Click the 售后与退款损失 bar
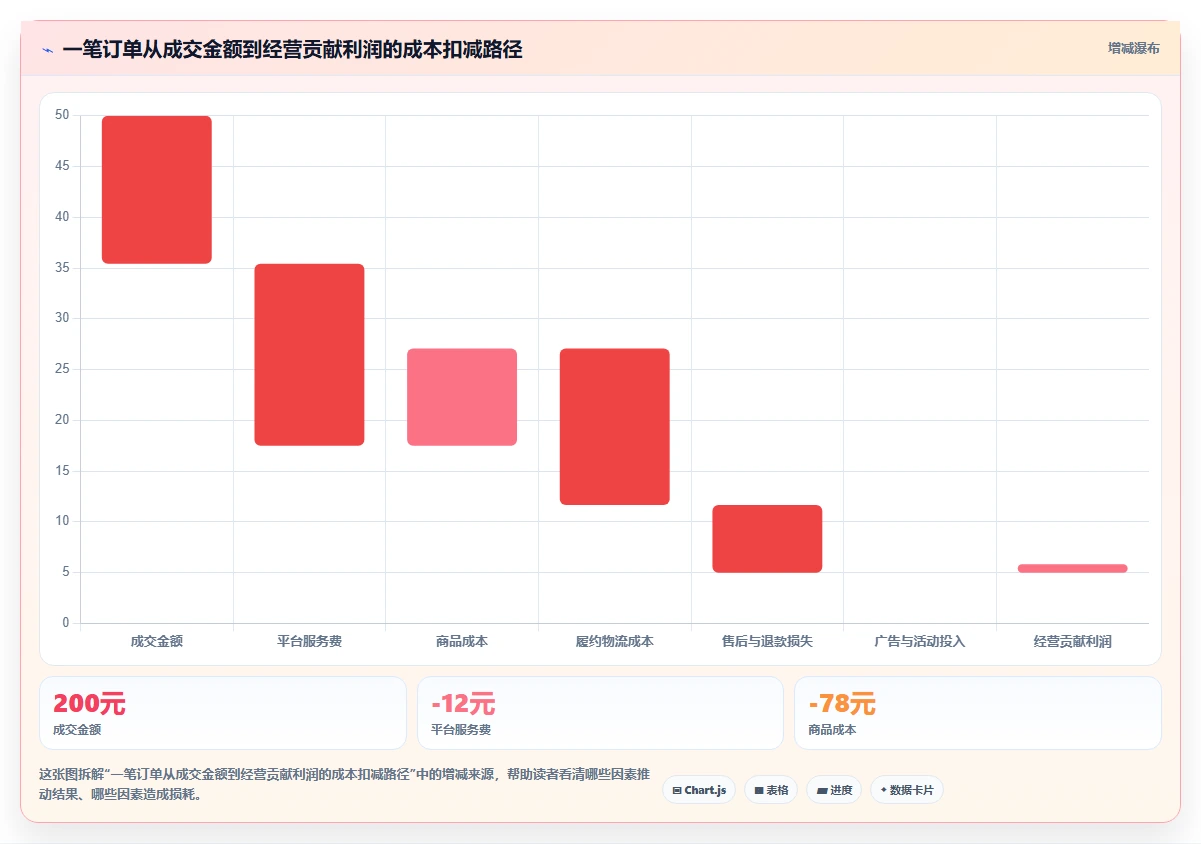 click(767, 539)
